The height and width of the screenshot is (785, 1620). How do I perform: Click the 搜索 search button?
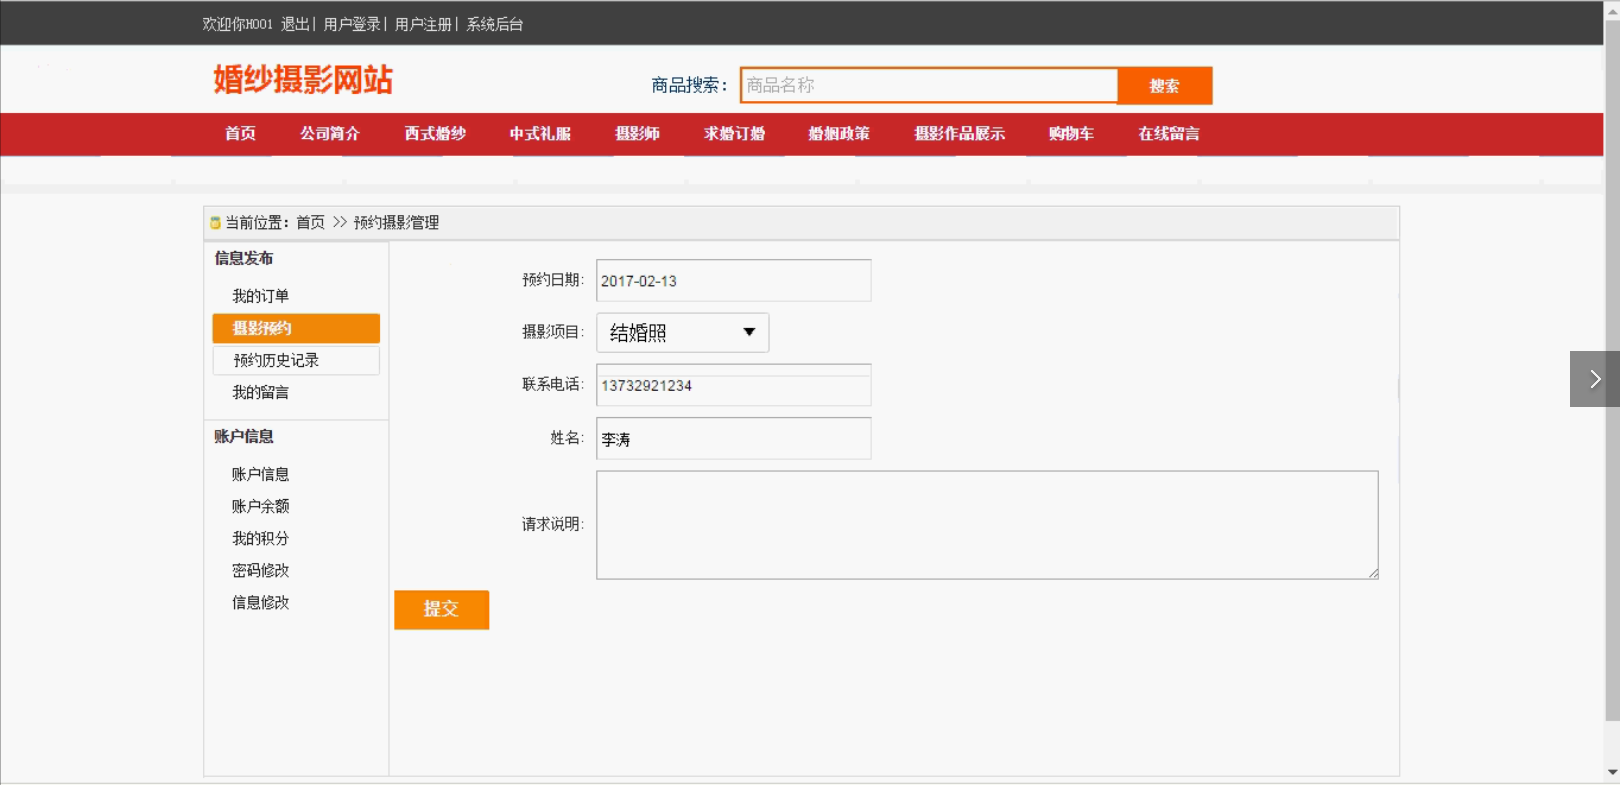1164,86
